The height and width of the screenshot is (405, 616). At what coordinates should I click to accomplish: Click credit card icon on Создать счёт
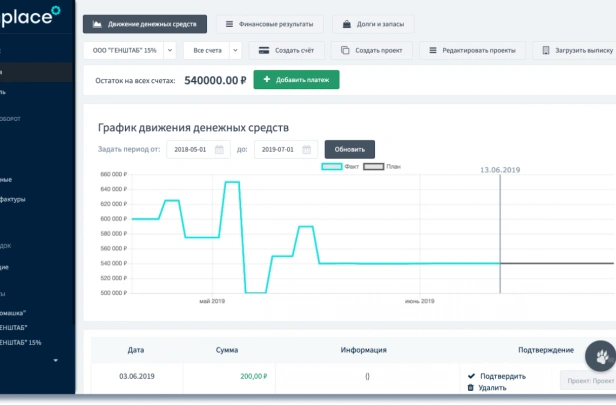pyautogui.click(x=264, y=50)
